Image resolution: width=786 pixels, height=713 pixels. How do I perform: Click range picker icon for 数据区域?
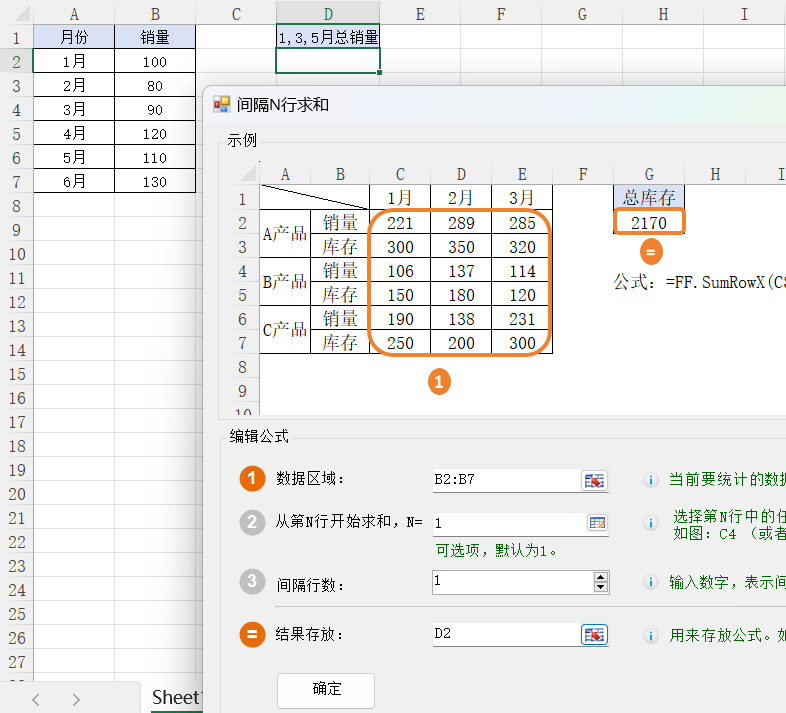(595, 481)
